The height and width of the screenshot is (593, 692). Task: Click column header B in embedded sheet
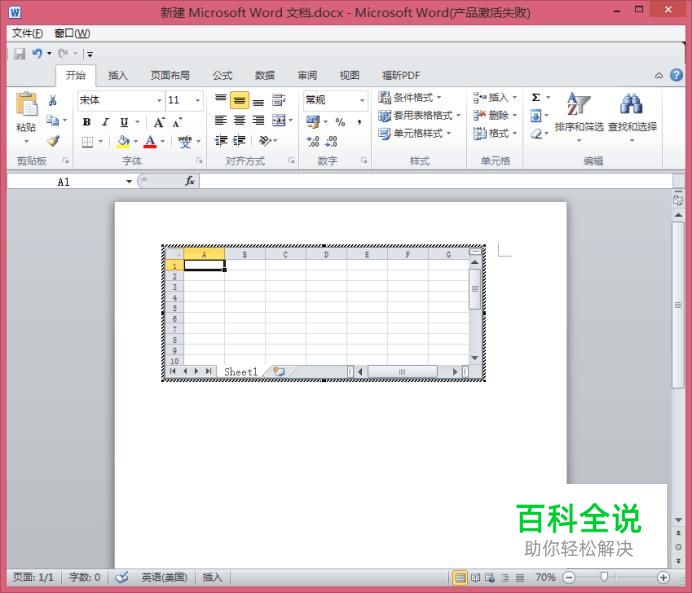pos(245,255)
